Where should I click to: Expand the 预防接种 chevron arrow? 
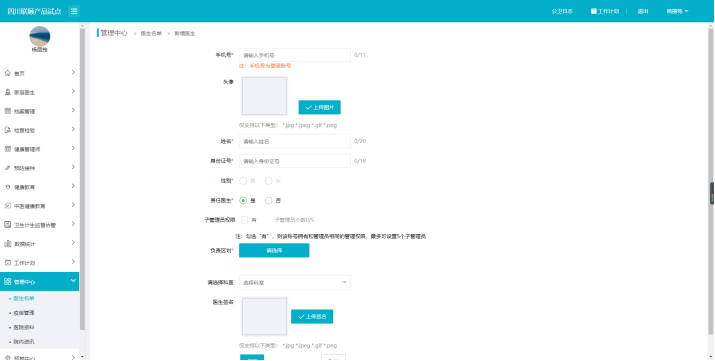coord(73,167)
